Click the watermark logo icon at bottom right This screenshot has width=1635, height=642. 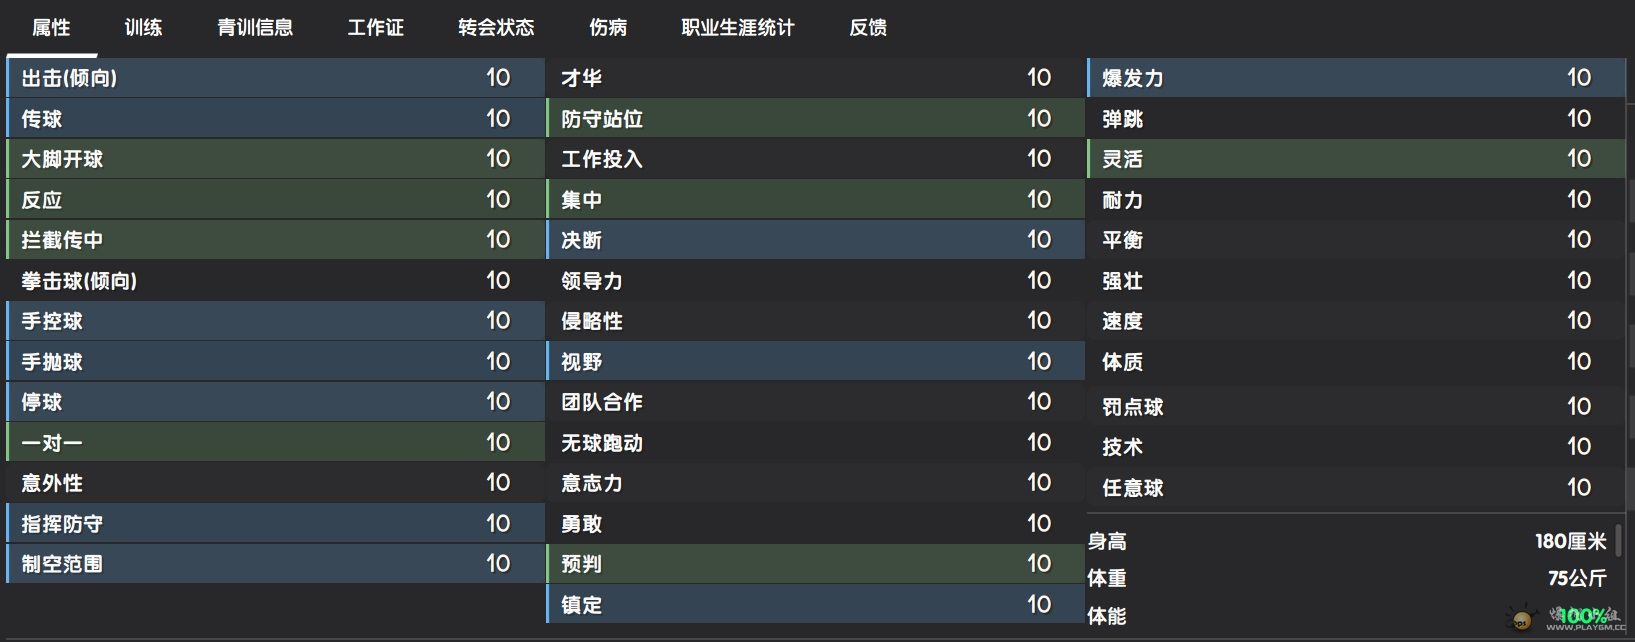[x=1522, y=620]
